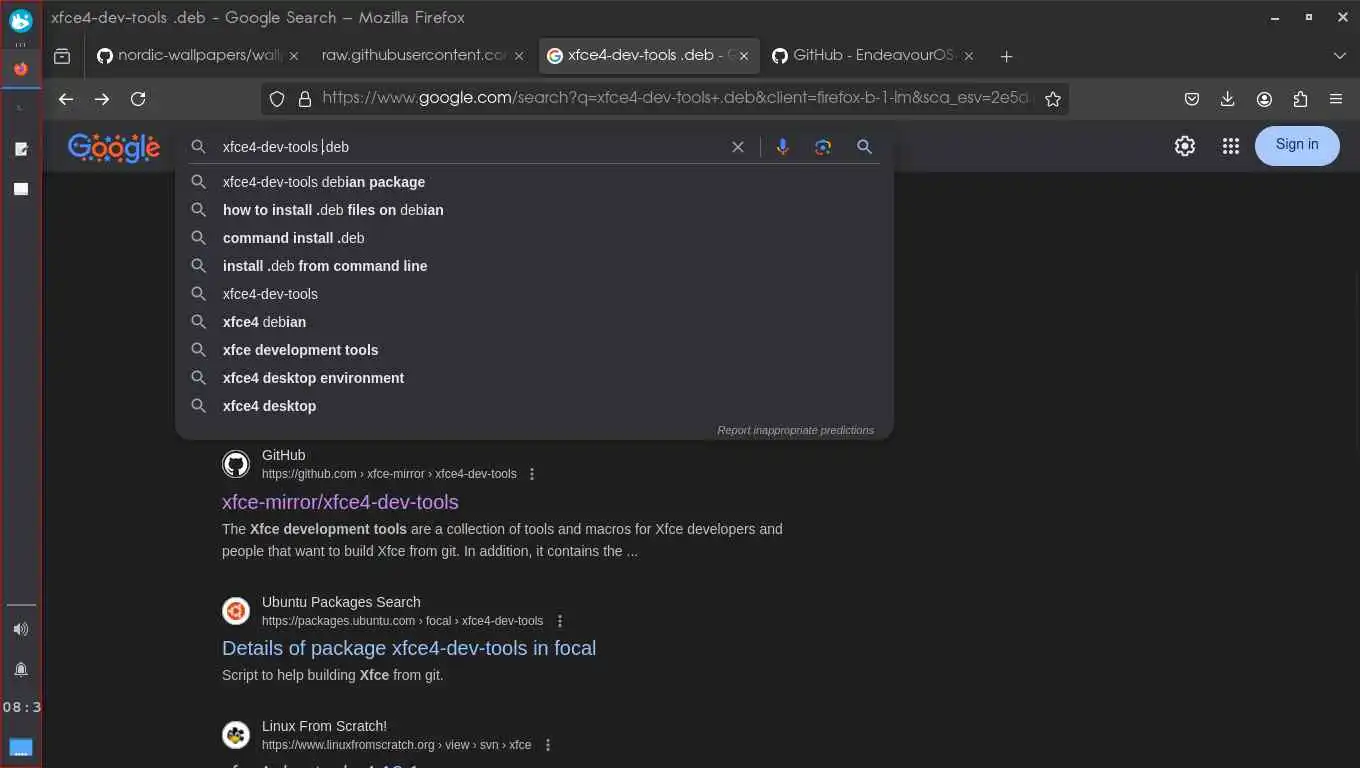
Task: Clear the Google search box text
Action: point(738,147)
